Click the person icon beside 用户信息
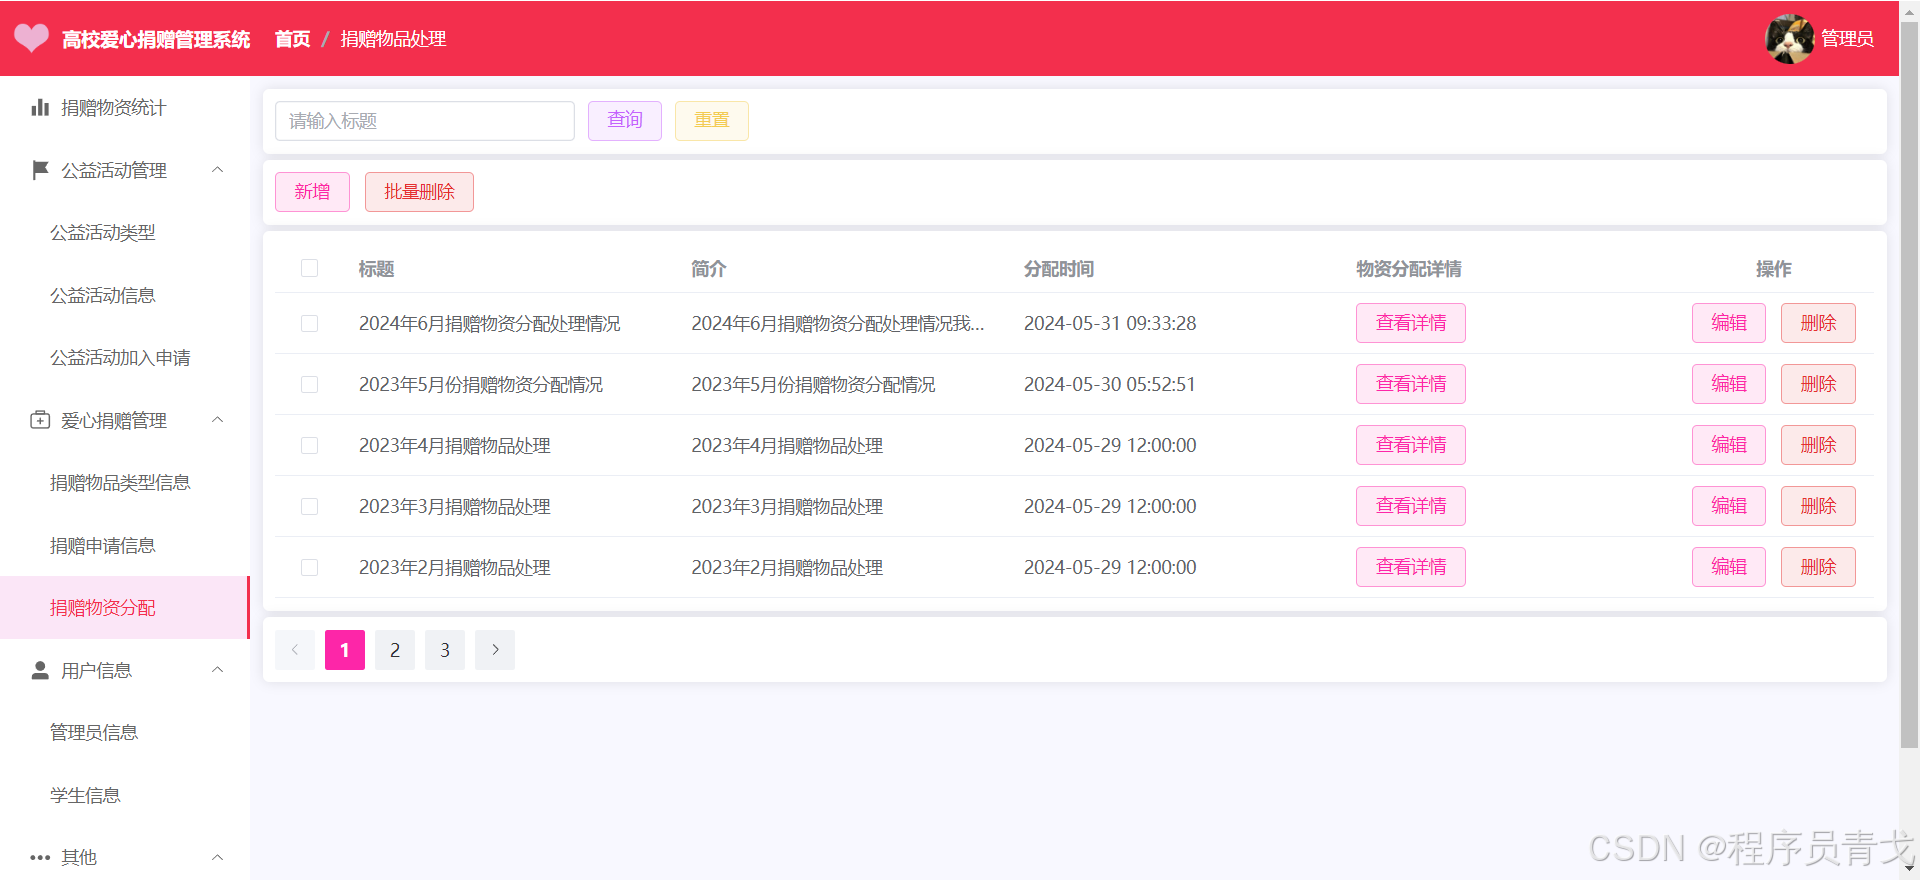1920x880 pixels. (40, 670)
